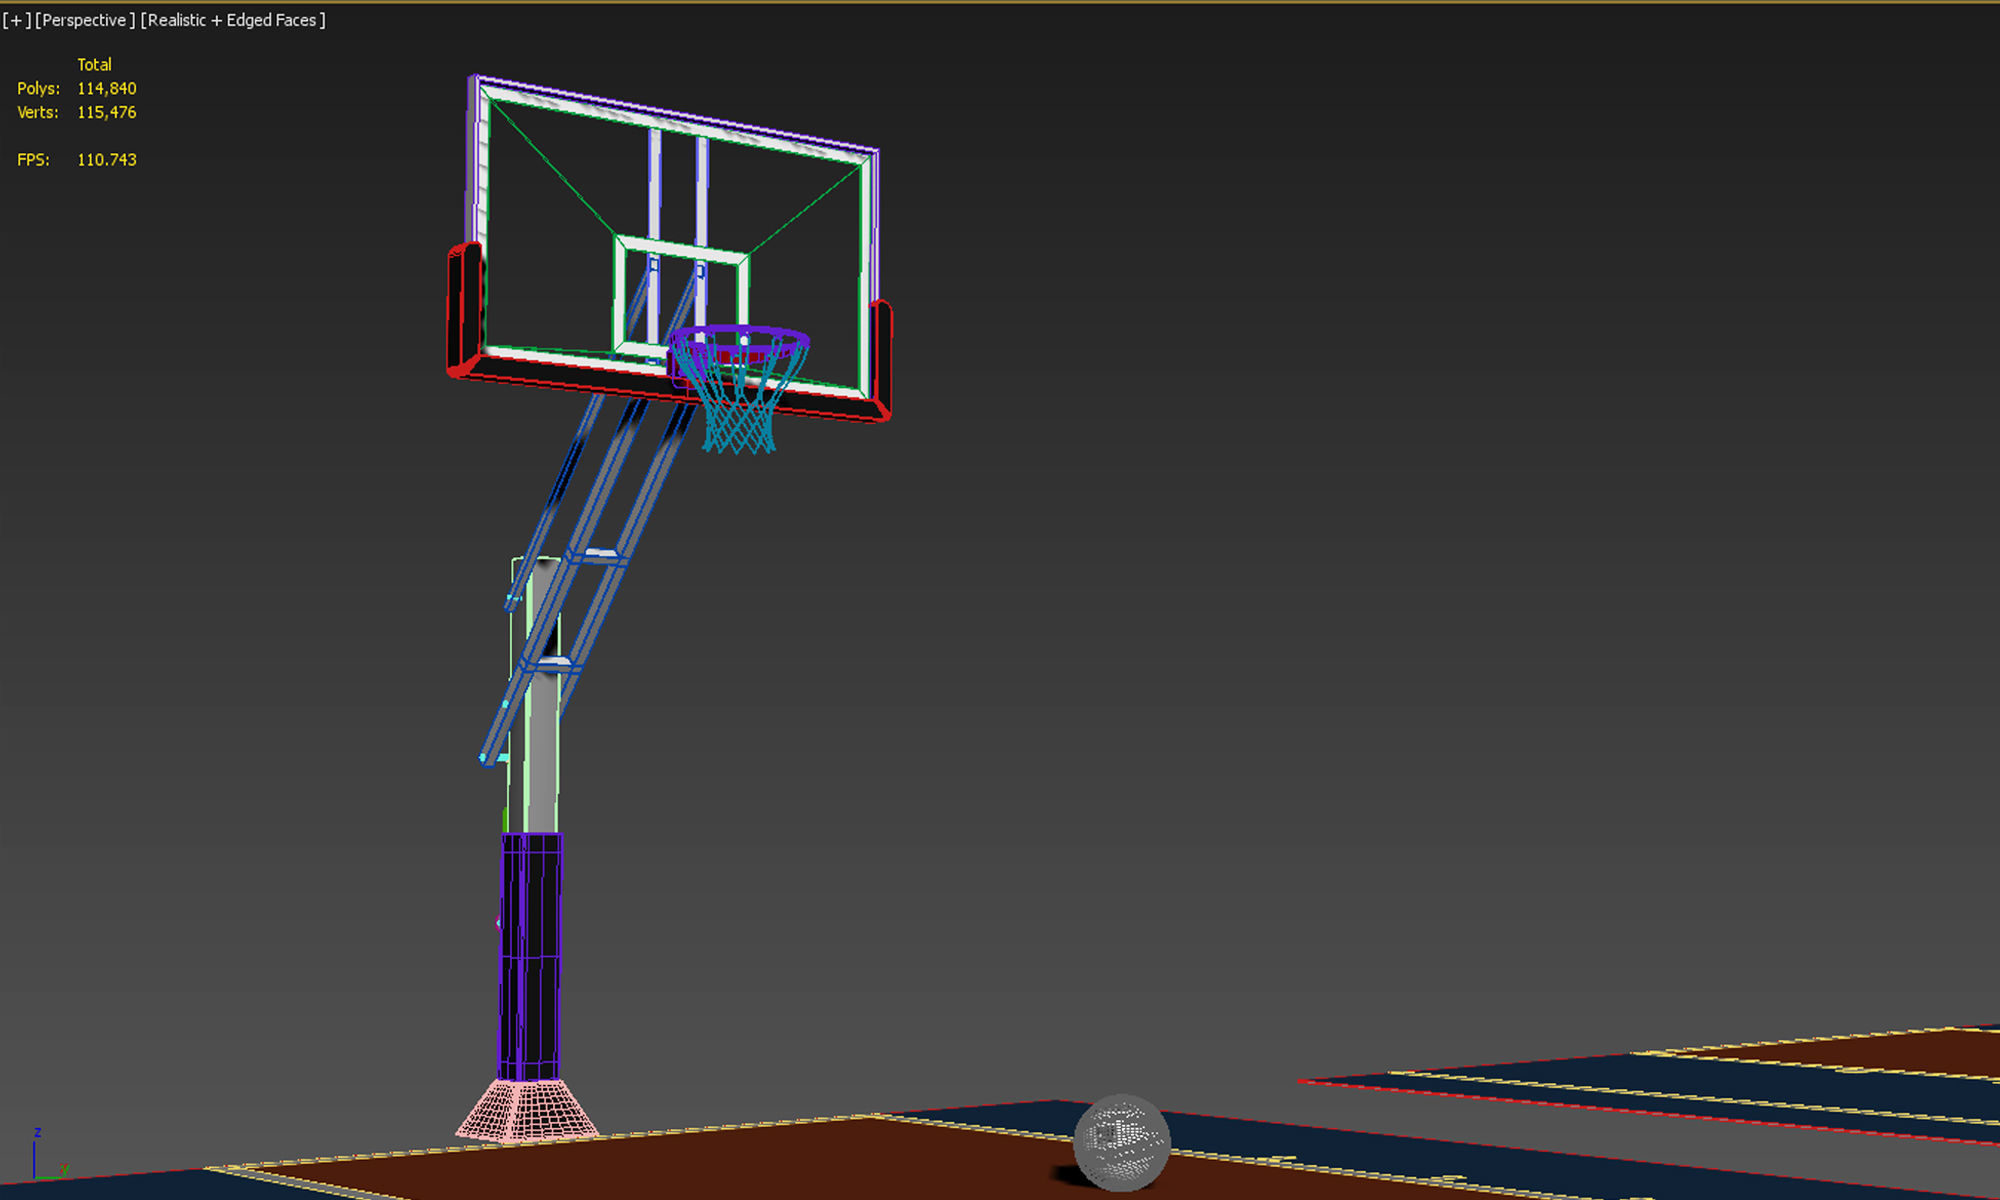Open the [+] viewport general menu
Image resolution: width=2000 pixels, height=1200 pixels.
(x=16, y=20)
